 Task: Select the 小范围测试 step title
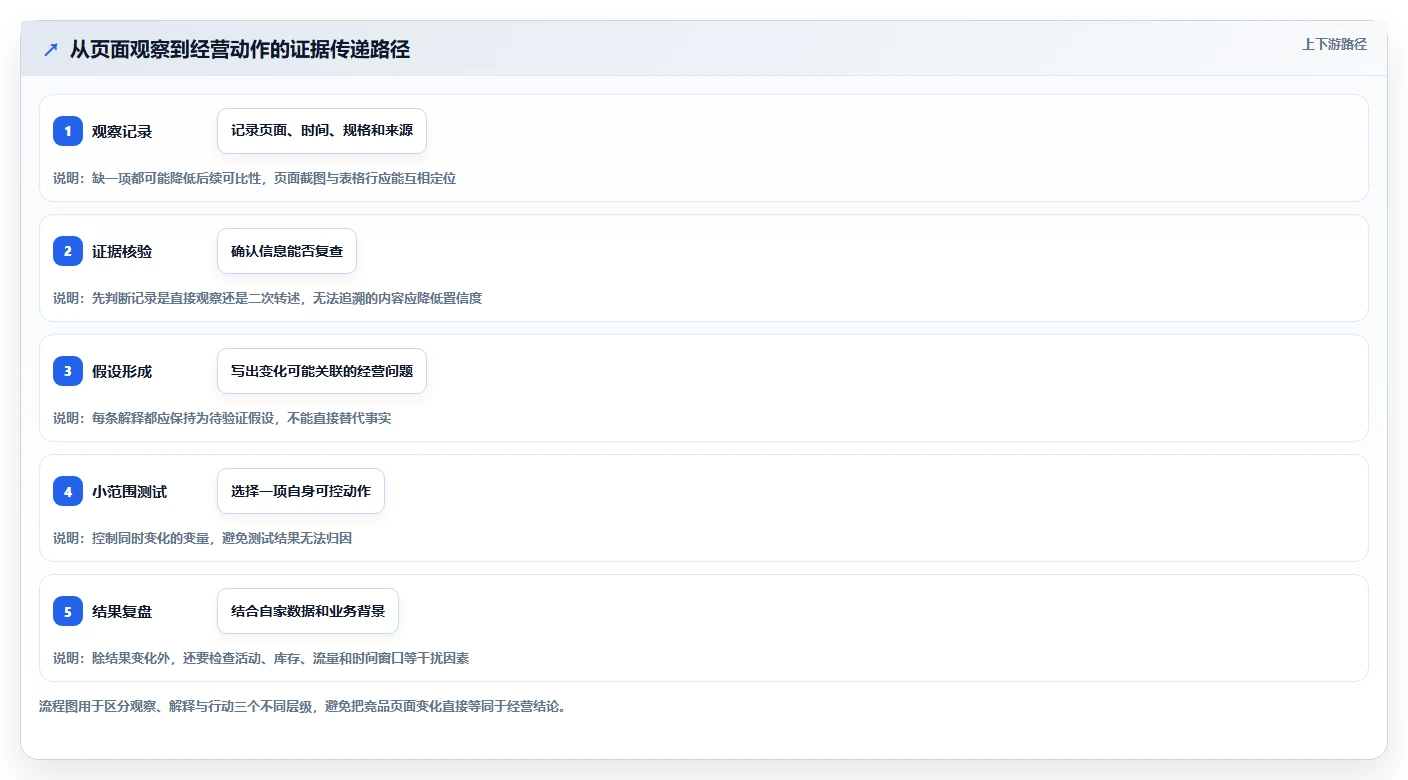tap(130, 491)
